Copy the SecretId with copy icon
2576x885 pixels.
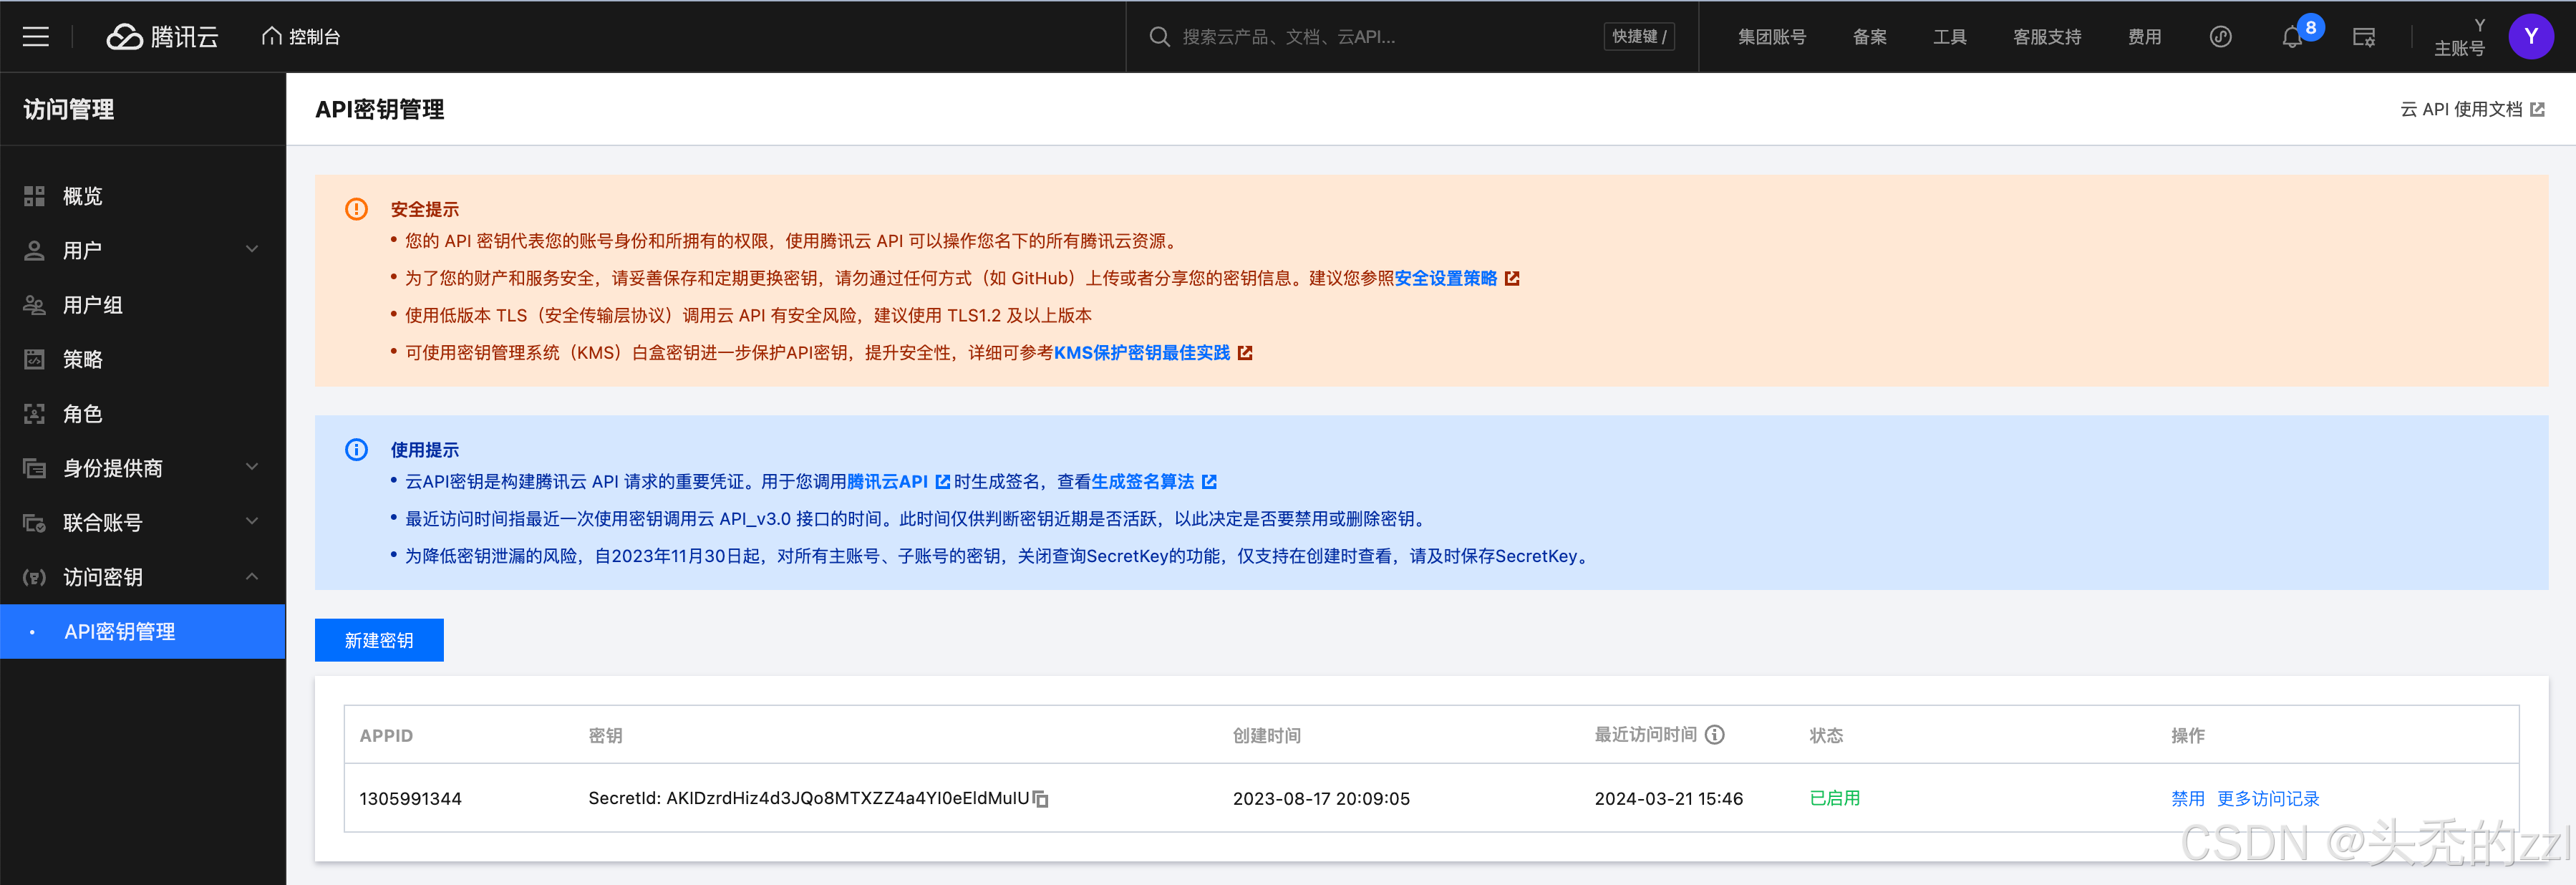(1041, 799)
